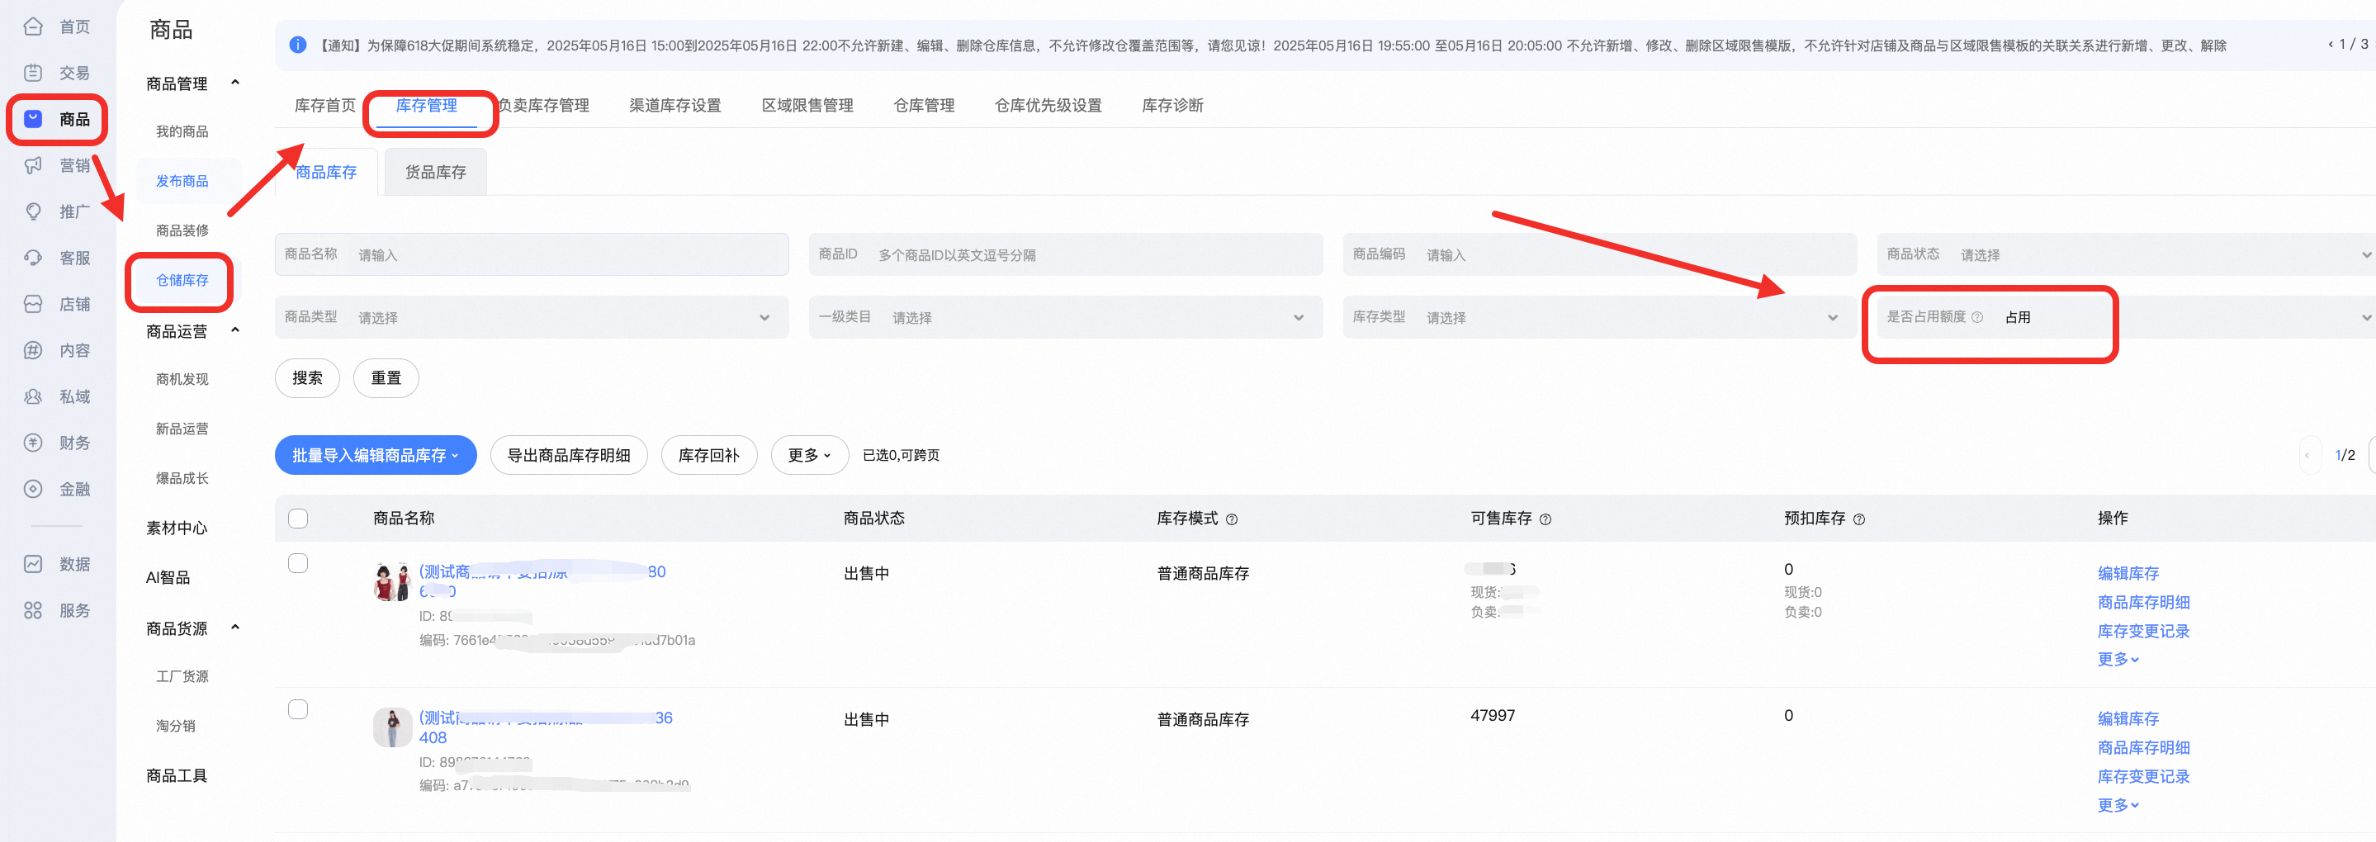This screenshot has height=842, width=2376.
Task: Click help icon next to 库存模式 header
Action: pos(1232,519)
